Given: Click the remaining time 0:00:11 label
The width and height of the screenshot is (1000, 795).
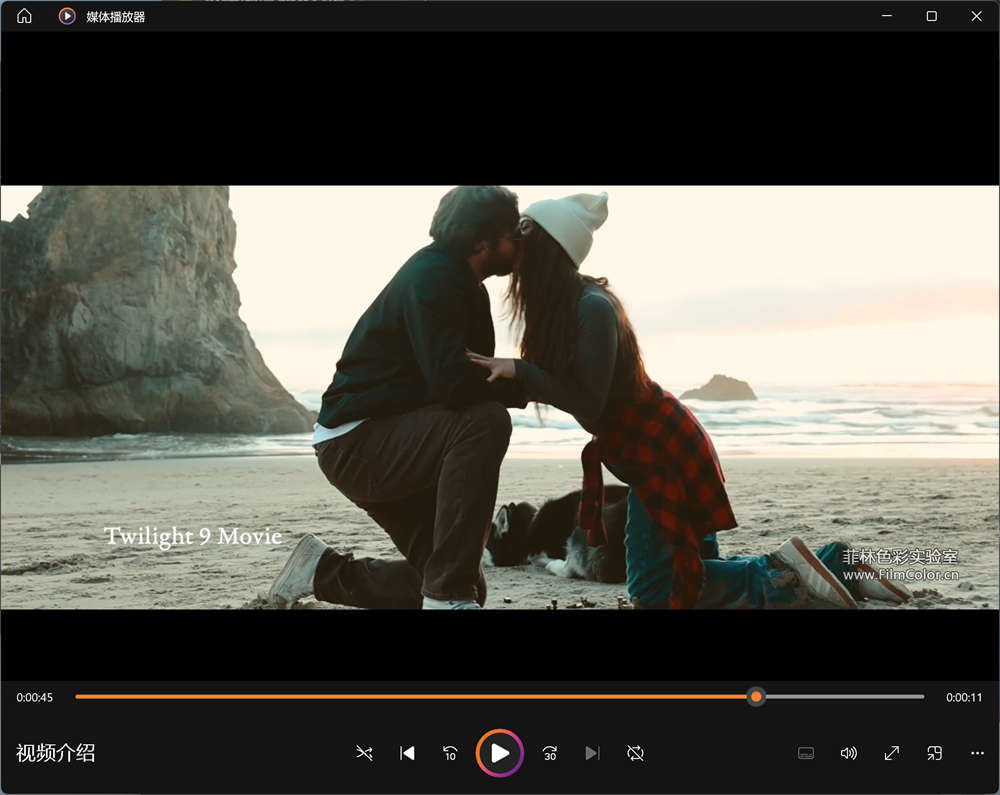Looking at the screenshot, I should (964, 697).
